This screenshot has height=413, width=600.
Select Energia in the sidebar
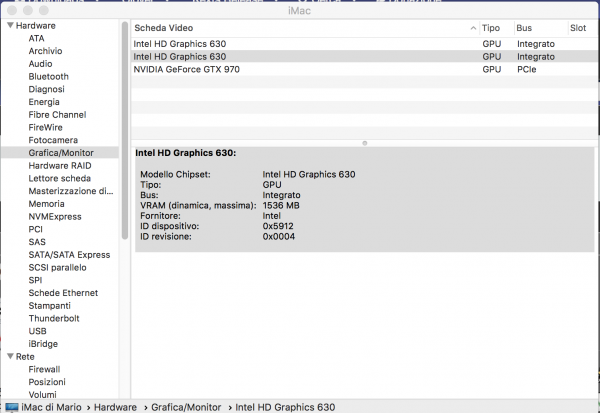pos(44,102)
